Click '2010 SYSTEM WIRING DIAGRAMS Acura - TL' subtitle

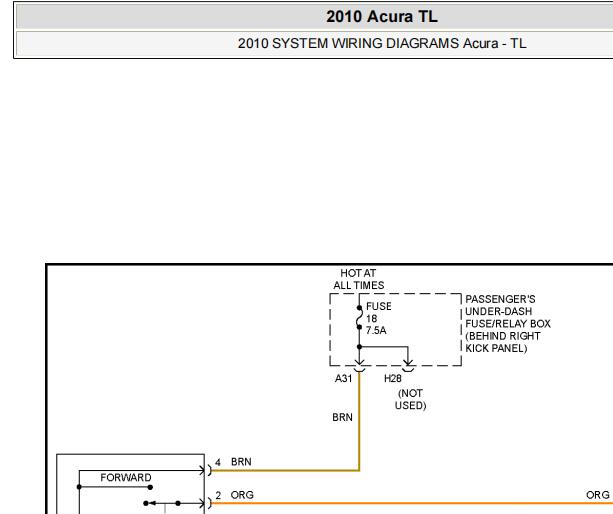coord(382,43)
